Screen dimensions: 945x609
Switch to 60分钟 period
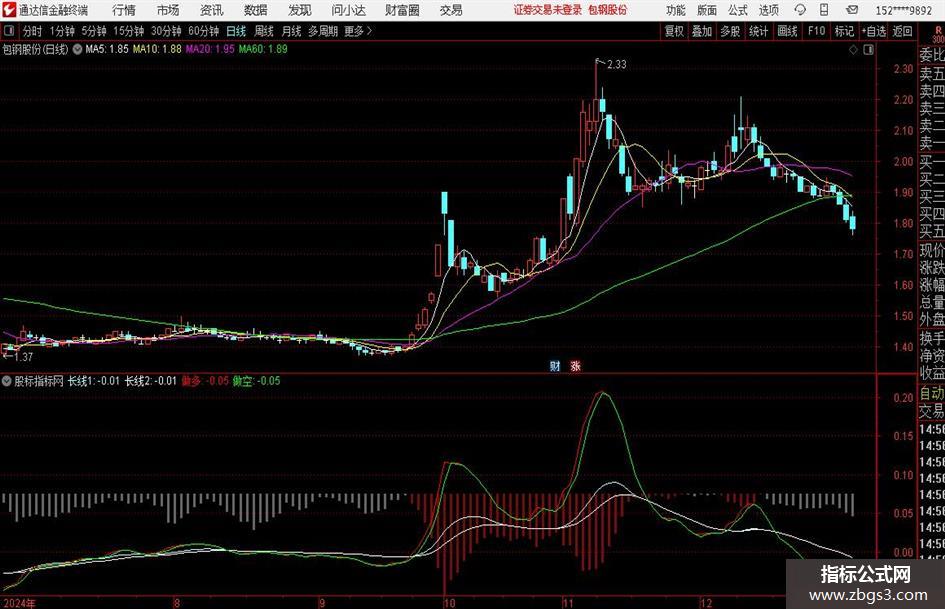(x=203, y=31)
